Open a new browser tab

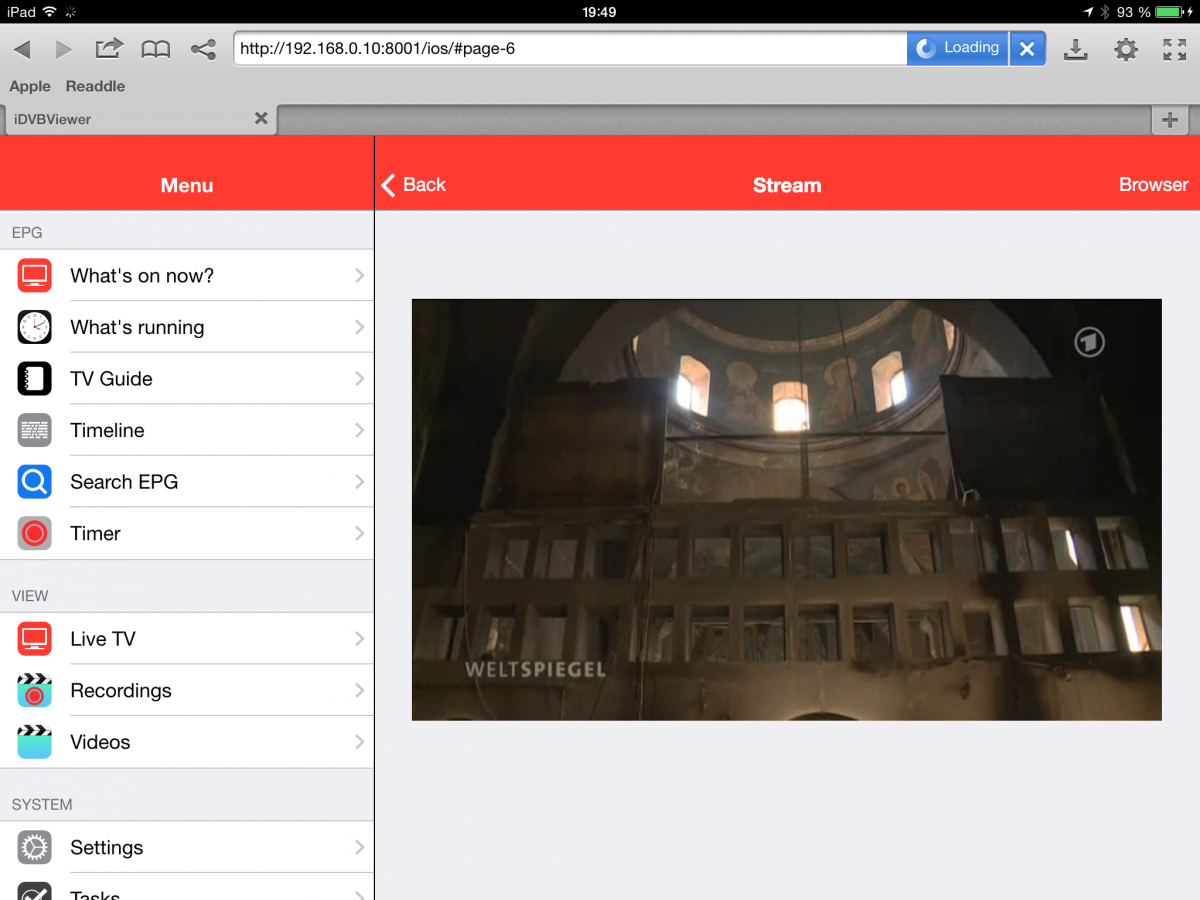click(x=1169, y=120)
